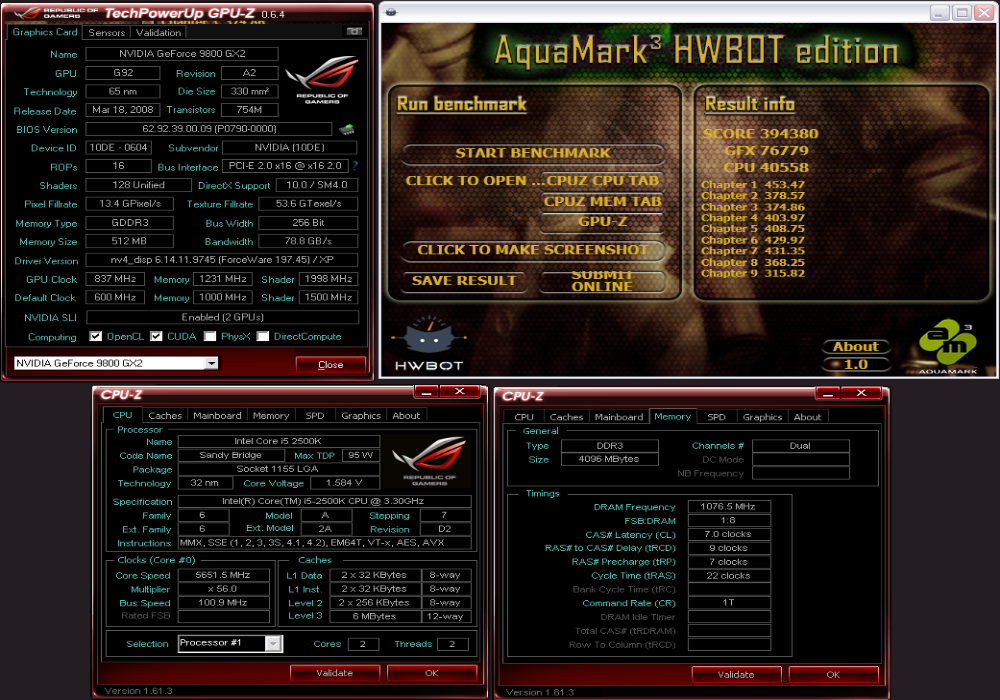This screenshot has height=700, width=1000.
Task: Click NVIDIA SLI Enabled (2 GPUs) field
Action: point(223,317)
